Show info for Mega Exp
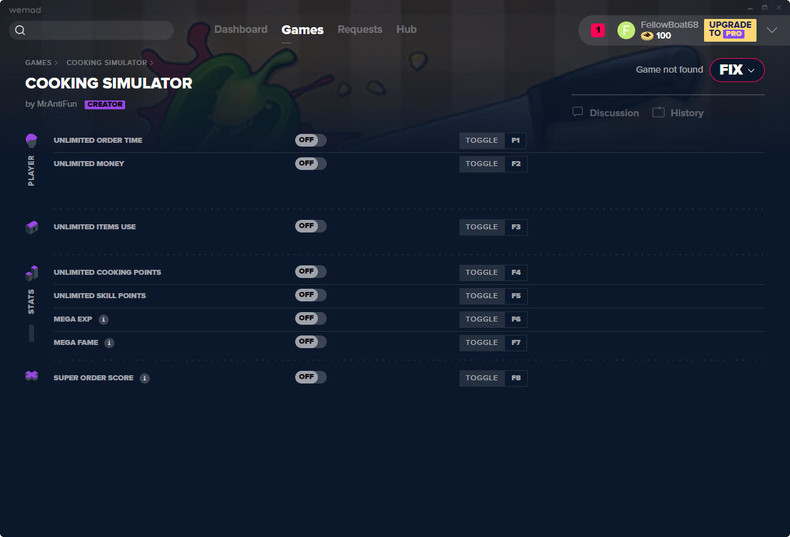The height and width of the screenshot is (537, 790). point(103,319)
